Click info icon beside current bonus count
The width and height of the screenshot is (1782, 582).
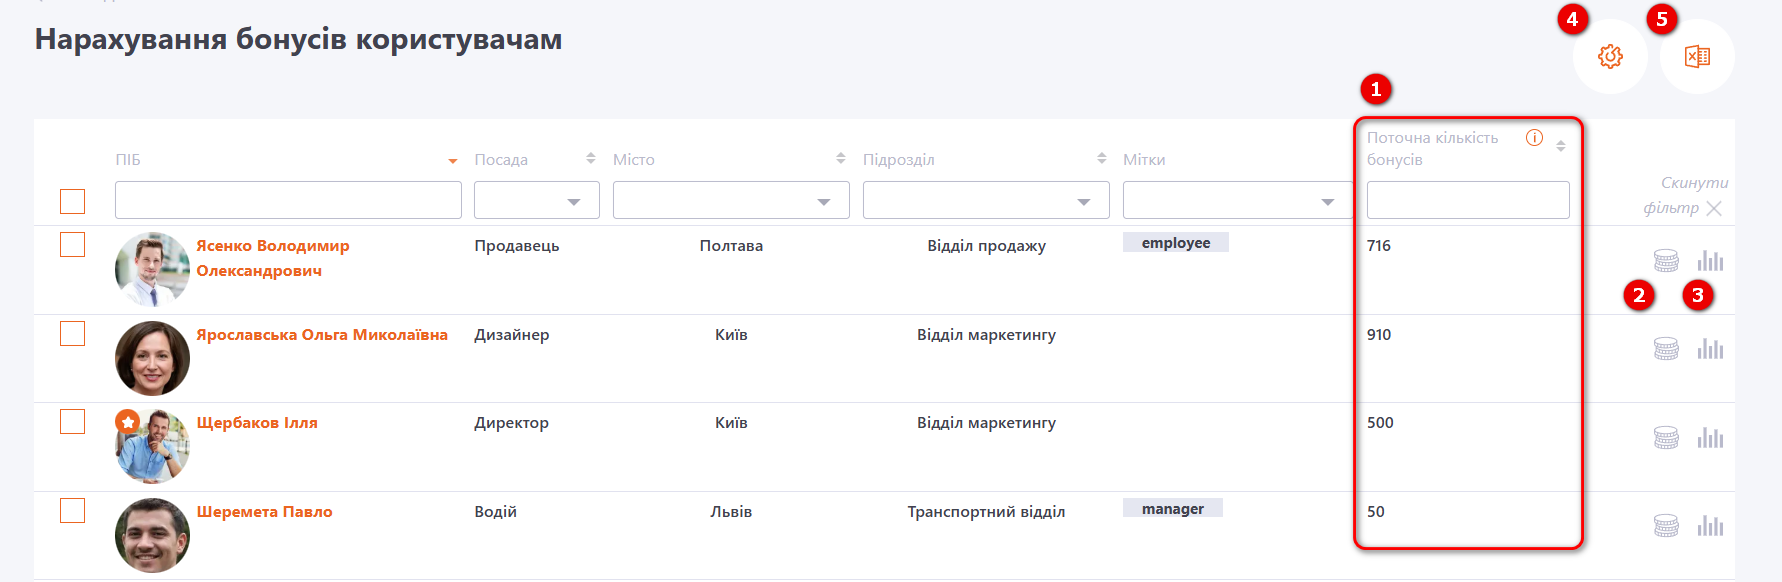pyautogui.click(x=1534, y=138)
